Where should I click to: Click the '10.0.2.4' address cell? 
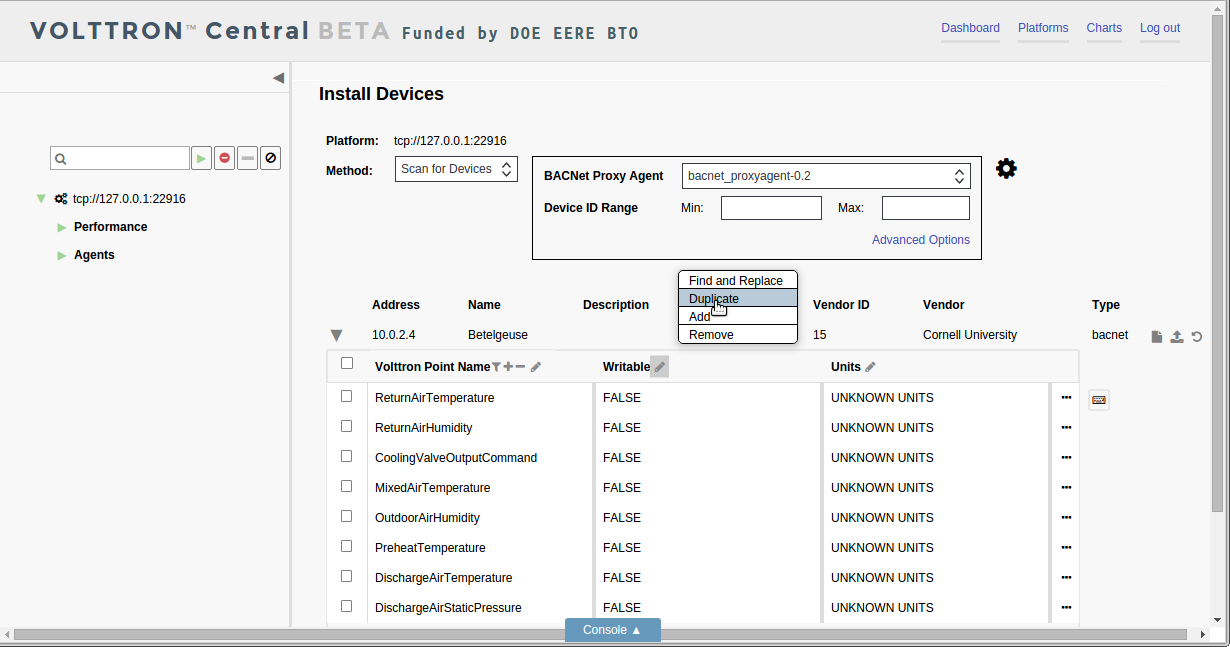click(x=393, y=335)
